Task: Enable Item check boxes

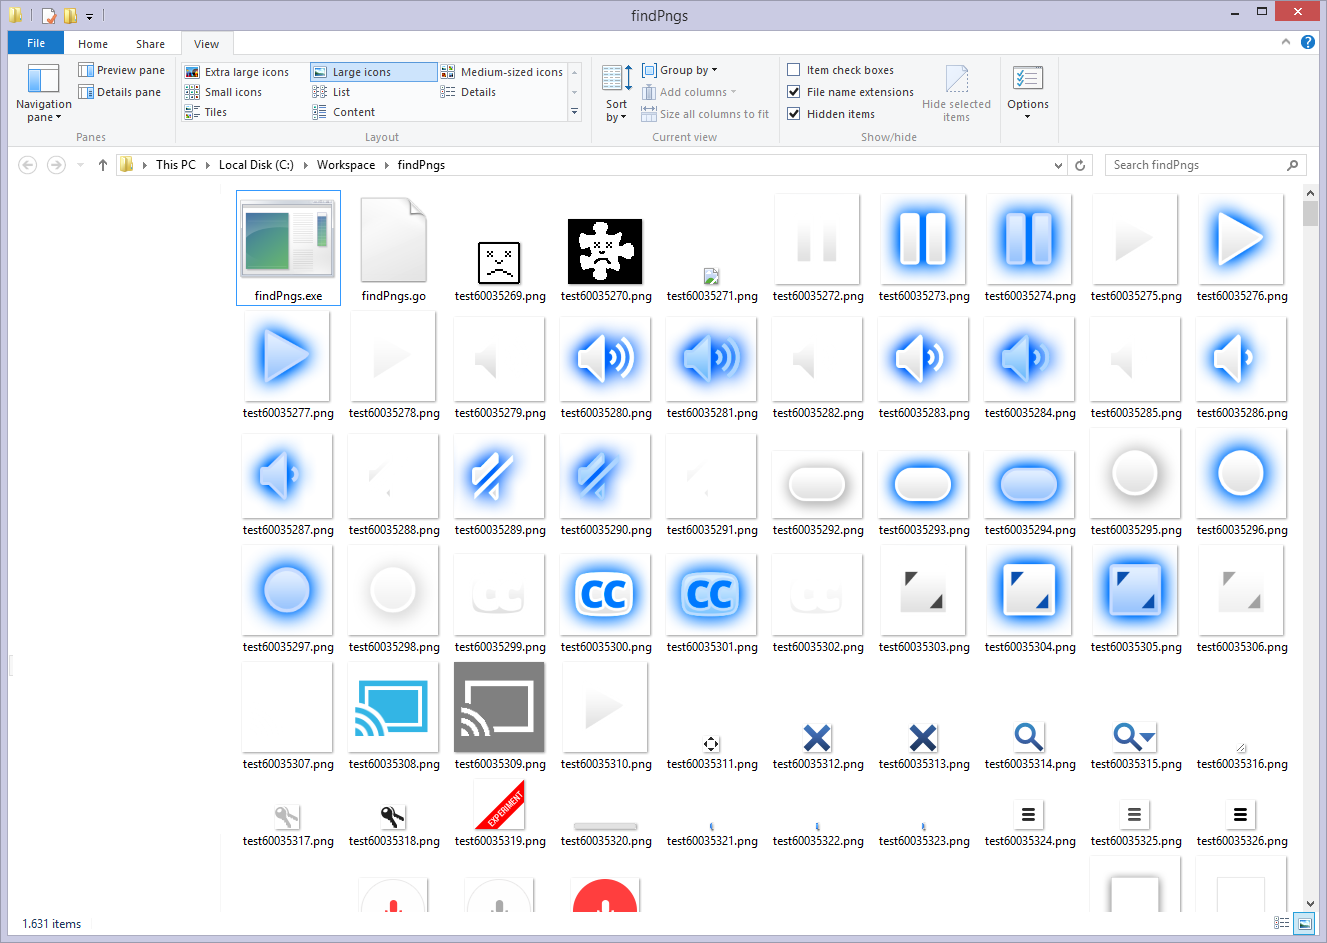Action: pyautogui.click(x=794, y=70)
